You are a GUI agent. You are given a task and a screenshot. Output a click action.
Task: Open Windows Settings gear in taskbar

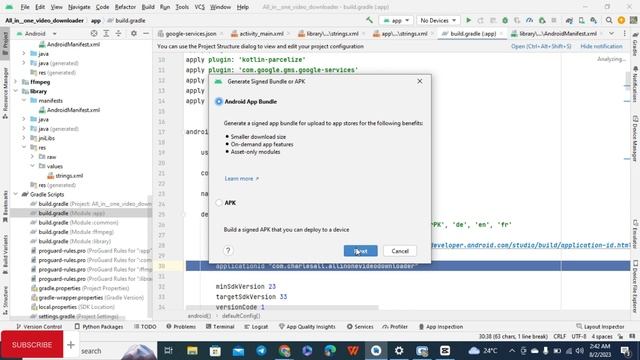[x=399, y=351]
